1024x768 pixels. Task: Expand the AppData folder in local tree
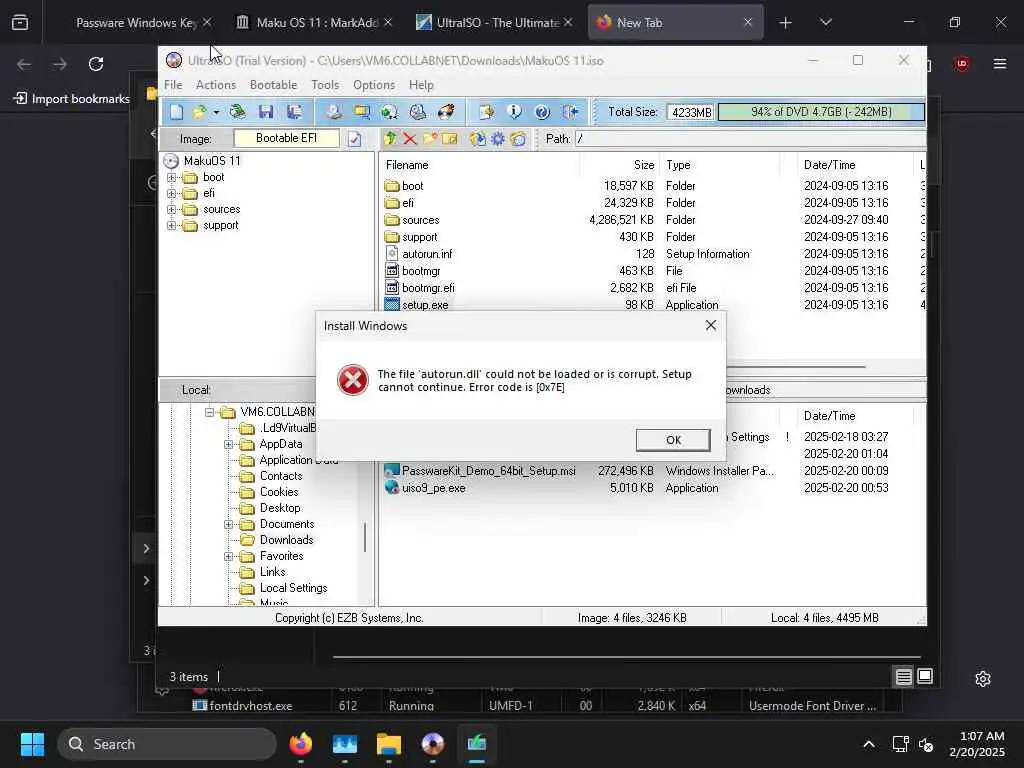pyautogui.click(x=229, y=444)
